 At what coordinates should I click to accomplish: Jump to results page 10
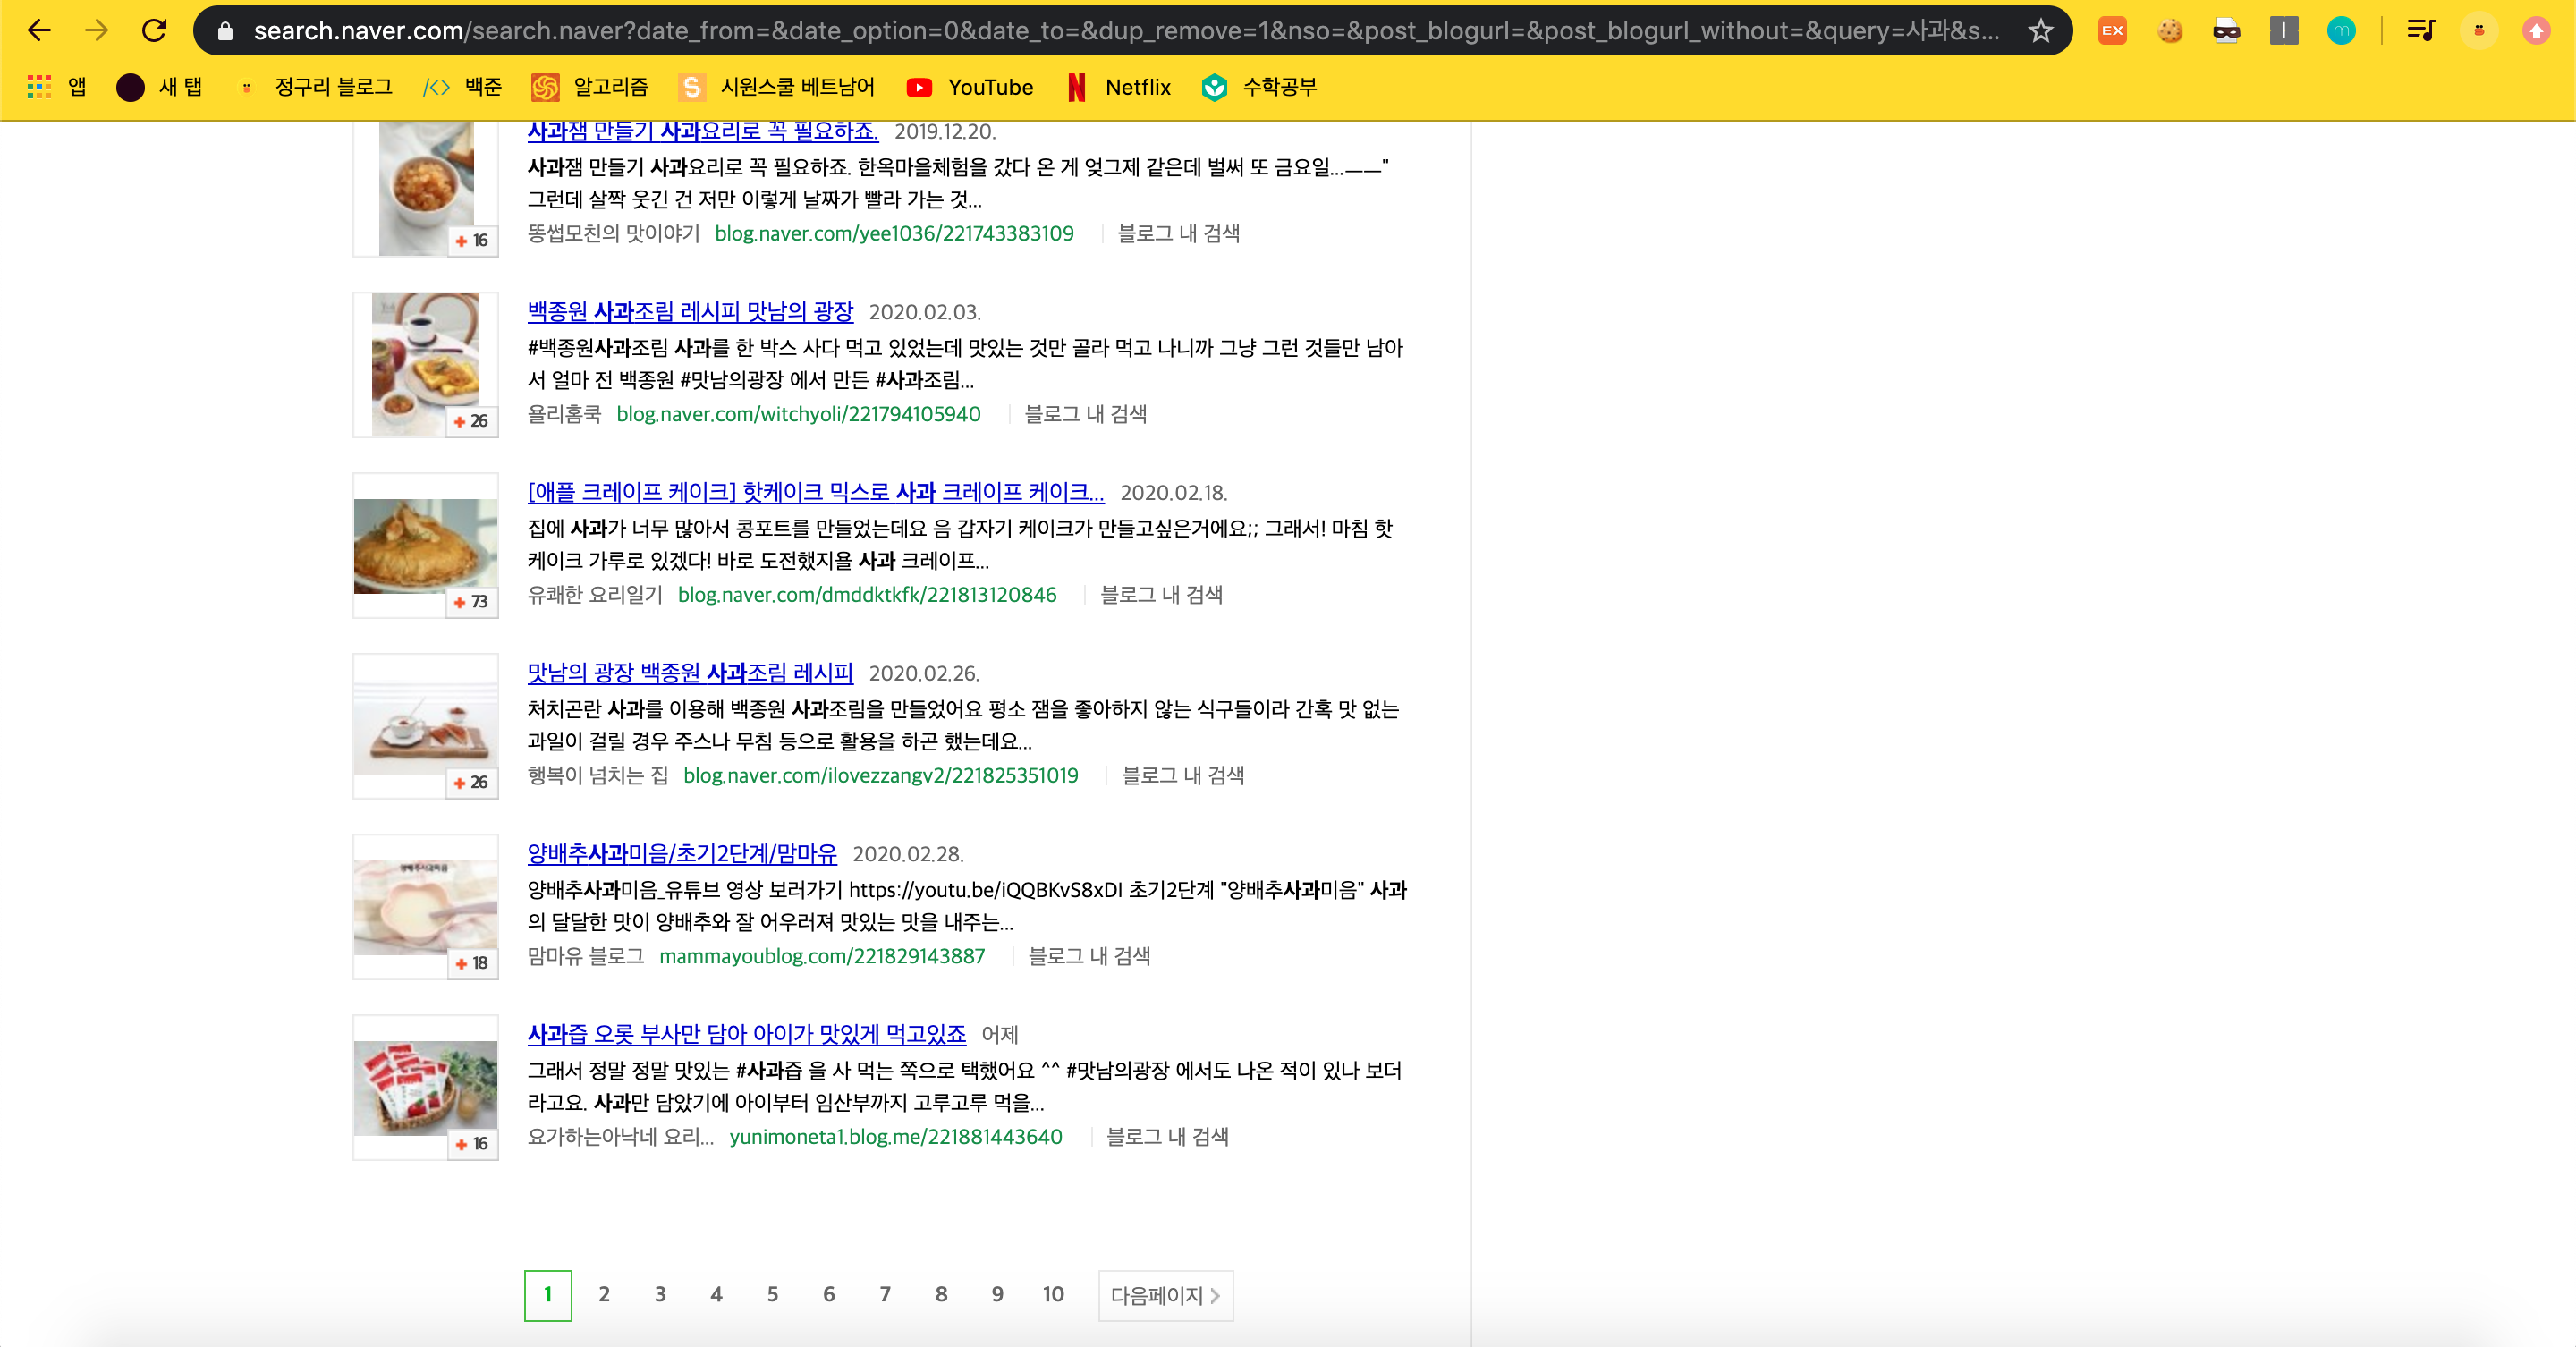coord(1053,1294)
